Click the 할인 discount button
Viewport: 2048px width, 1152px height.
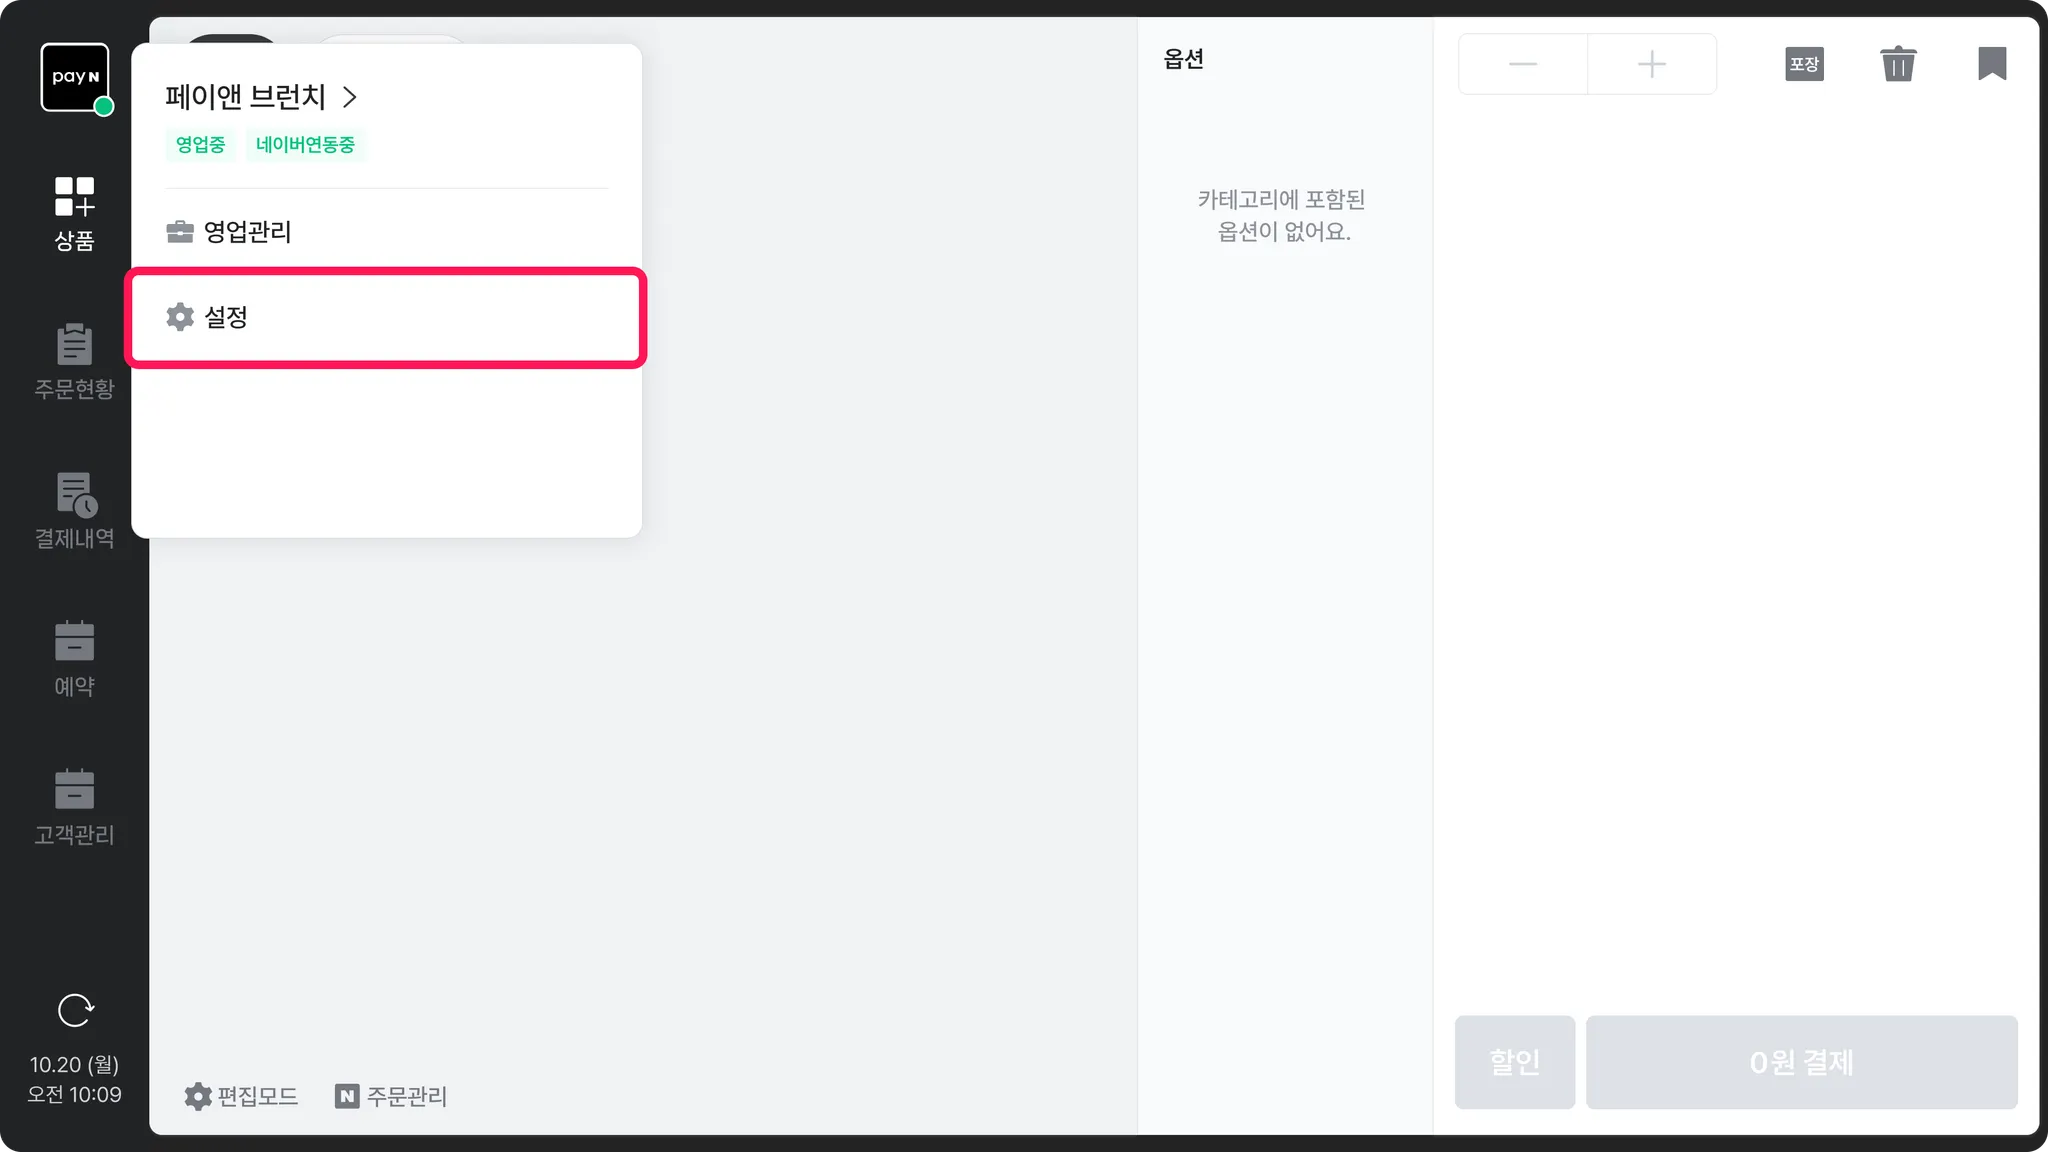(x=1514, y=1062)
